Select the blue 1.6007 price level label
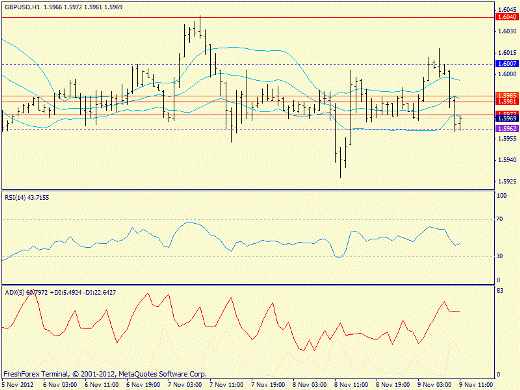This screenshot has width=520, height=390. tap(507, 64)
